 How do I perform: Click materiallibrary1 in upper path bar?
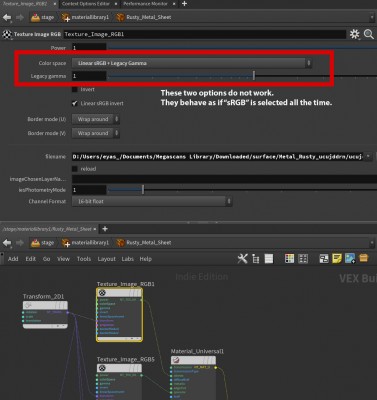(x=85, y=17)
